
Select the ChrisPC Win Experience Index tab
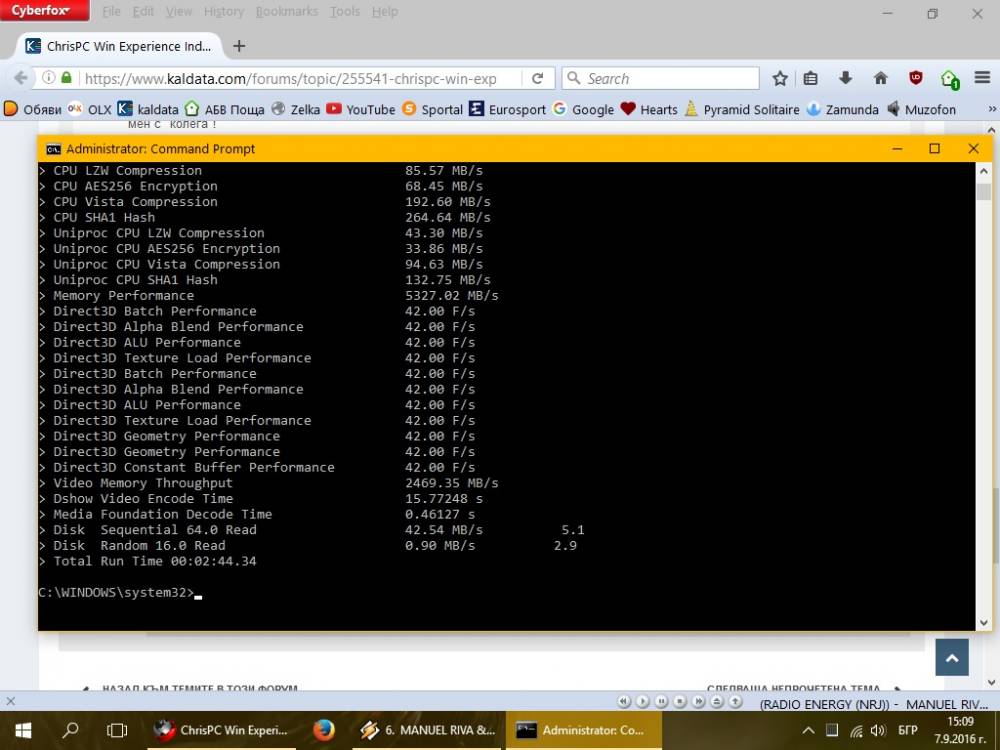coord(118,46)
